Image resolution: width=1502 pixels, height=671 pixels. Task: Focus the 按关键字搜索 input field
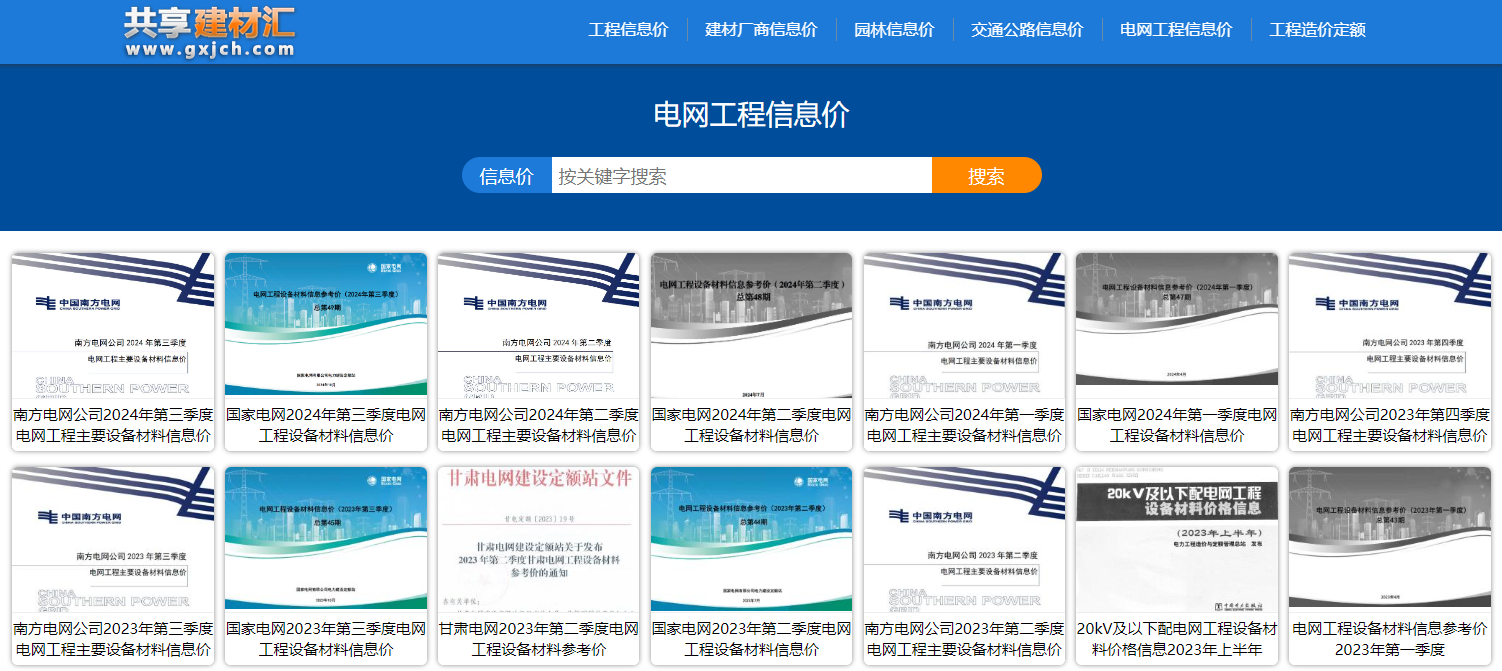click(x=742, y=176)
